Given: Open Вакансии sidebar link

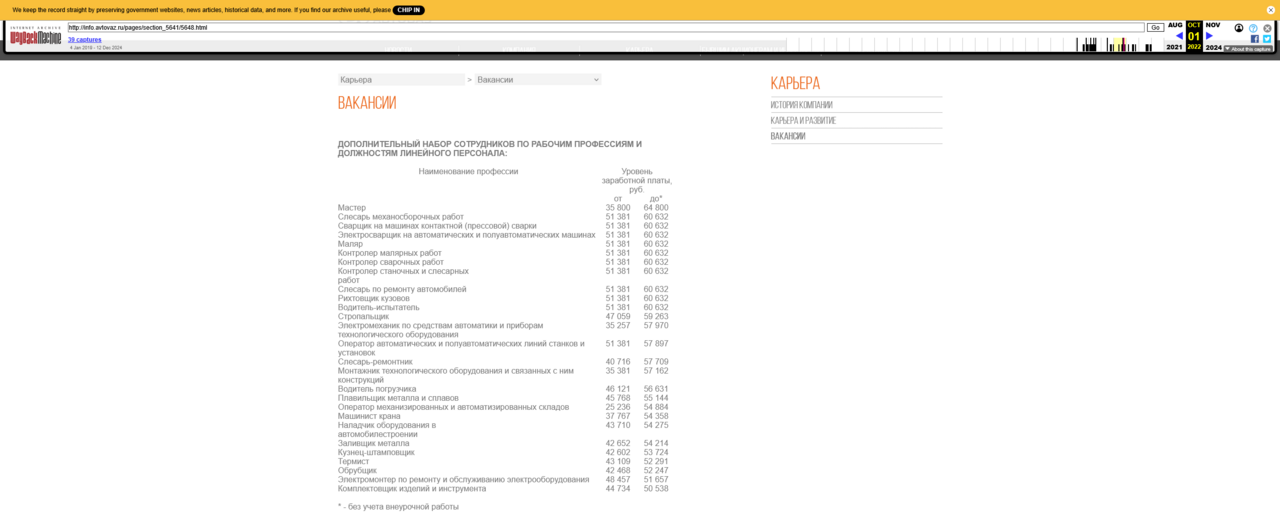Looking at the screenshot, I should (788, 136).
